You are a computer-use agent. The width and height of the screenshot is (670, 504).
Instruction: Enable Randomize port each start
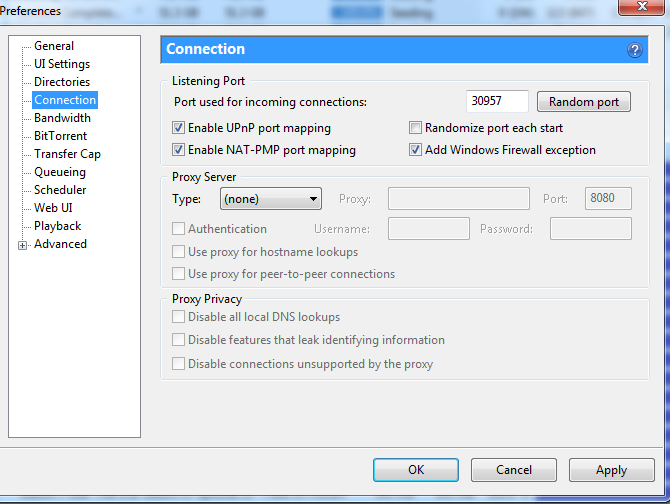(x=416, y=128)
